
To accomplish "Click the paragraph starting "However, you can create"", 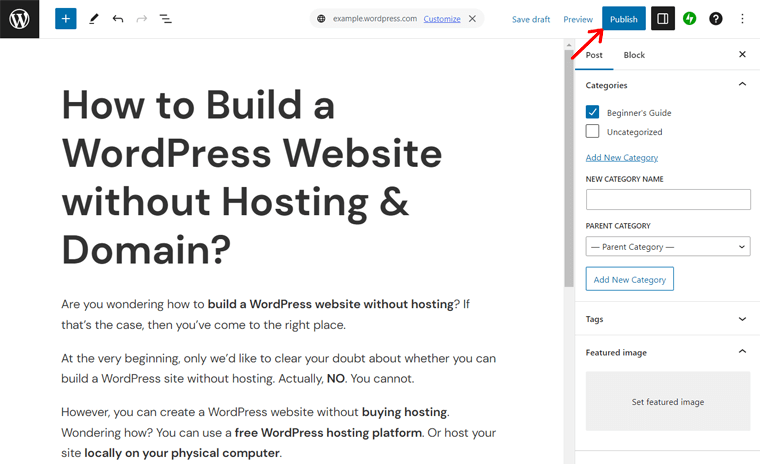I will tap(279, 432).
